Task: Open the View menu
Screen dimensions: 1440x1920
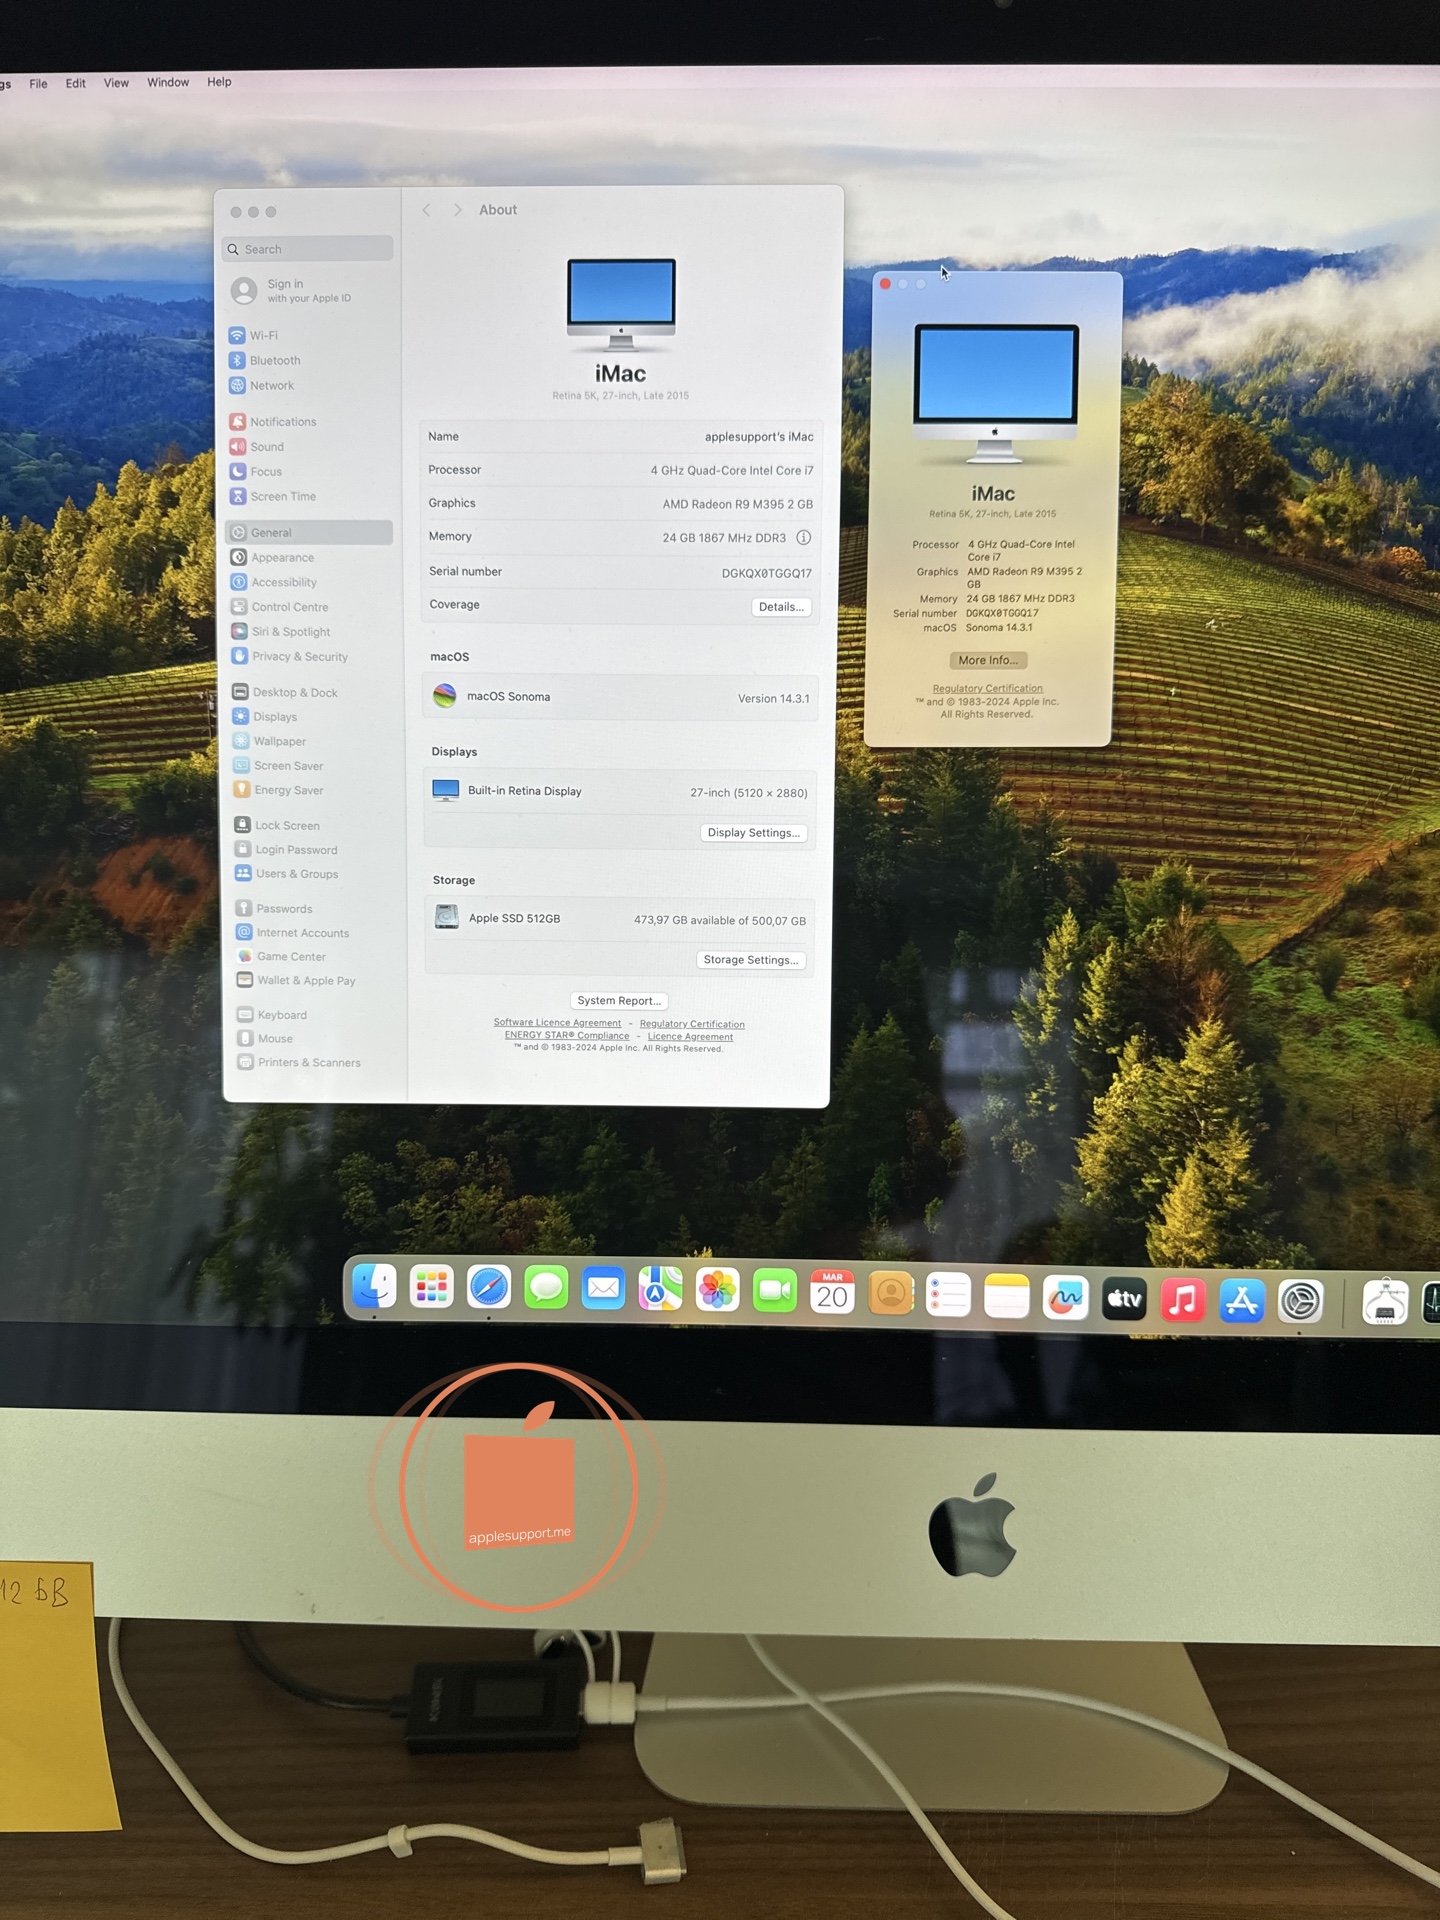Action: click(x=116, y=83)
